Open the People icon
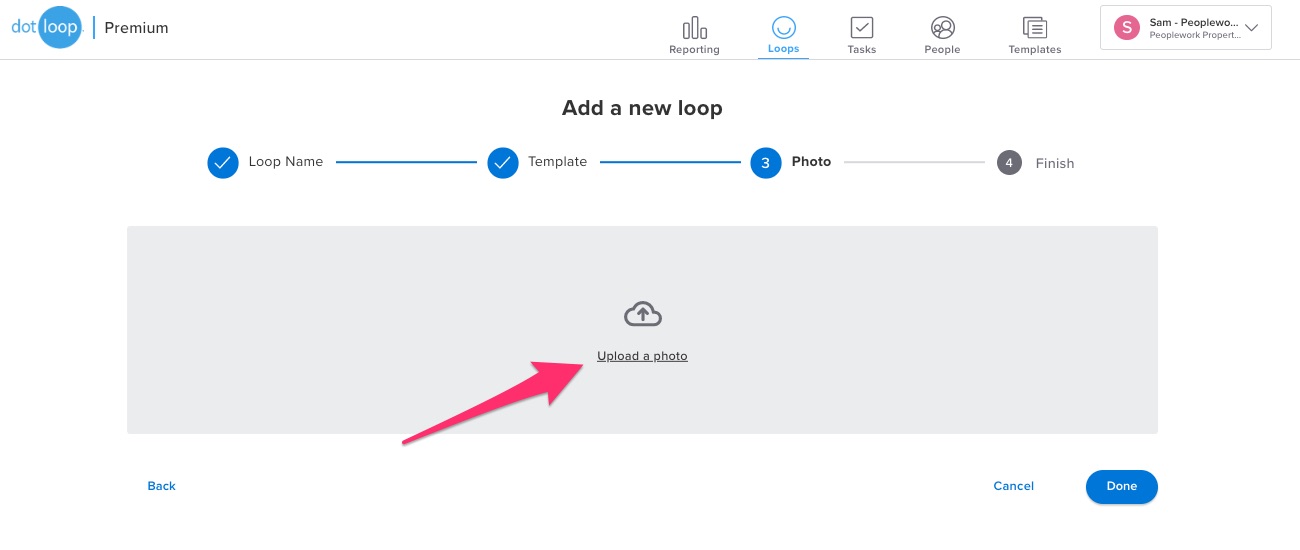 point(942,27)
